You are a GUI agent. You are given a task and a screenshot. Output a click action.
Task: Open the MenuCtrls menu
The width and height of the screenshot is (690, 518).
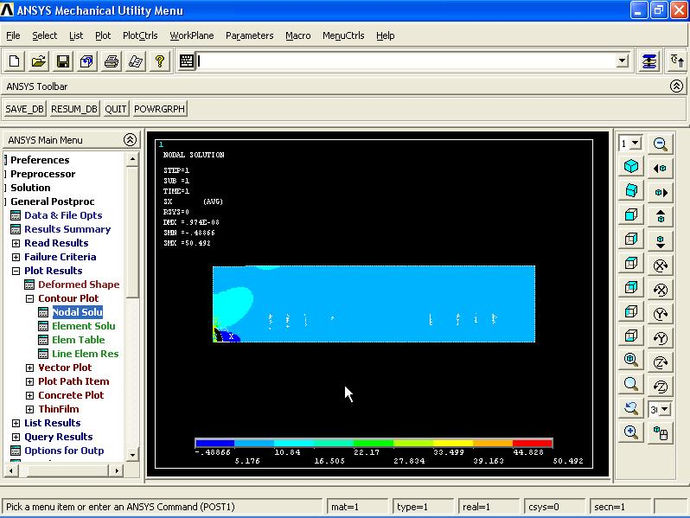pos(343,36)
